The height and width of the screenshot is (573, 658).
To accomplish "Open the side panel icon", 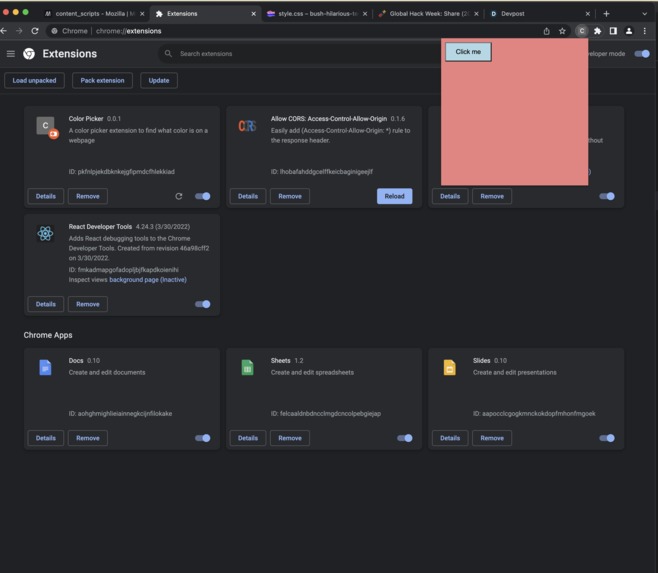I will click(x=613, y=31).
